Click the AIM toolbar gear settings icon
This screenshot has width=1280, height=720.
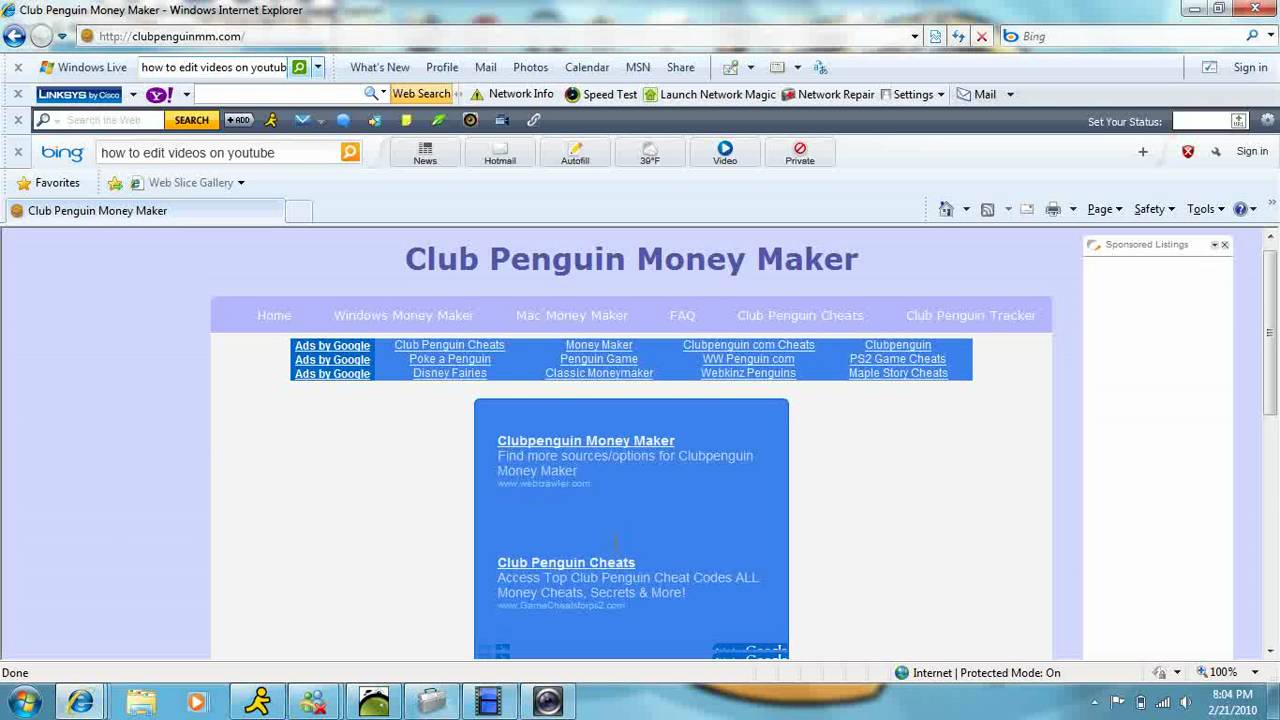point(1268,120)
